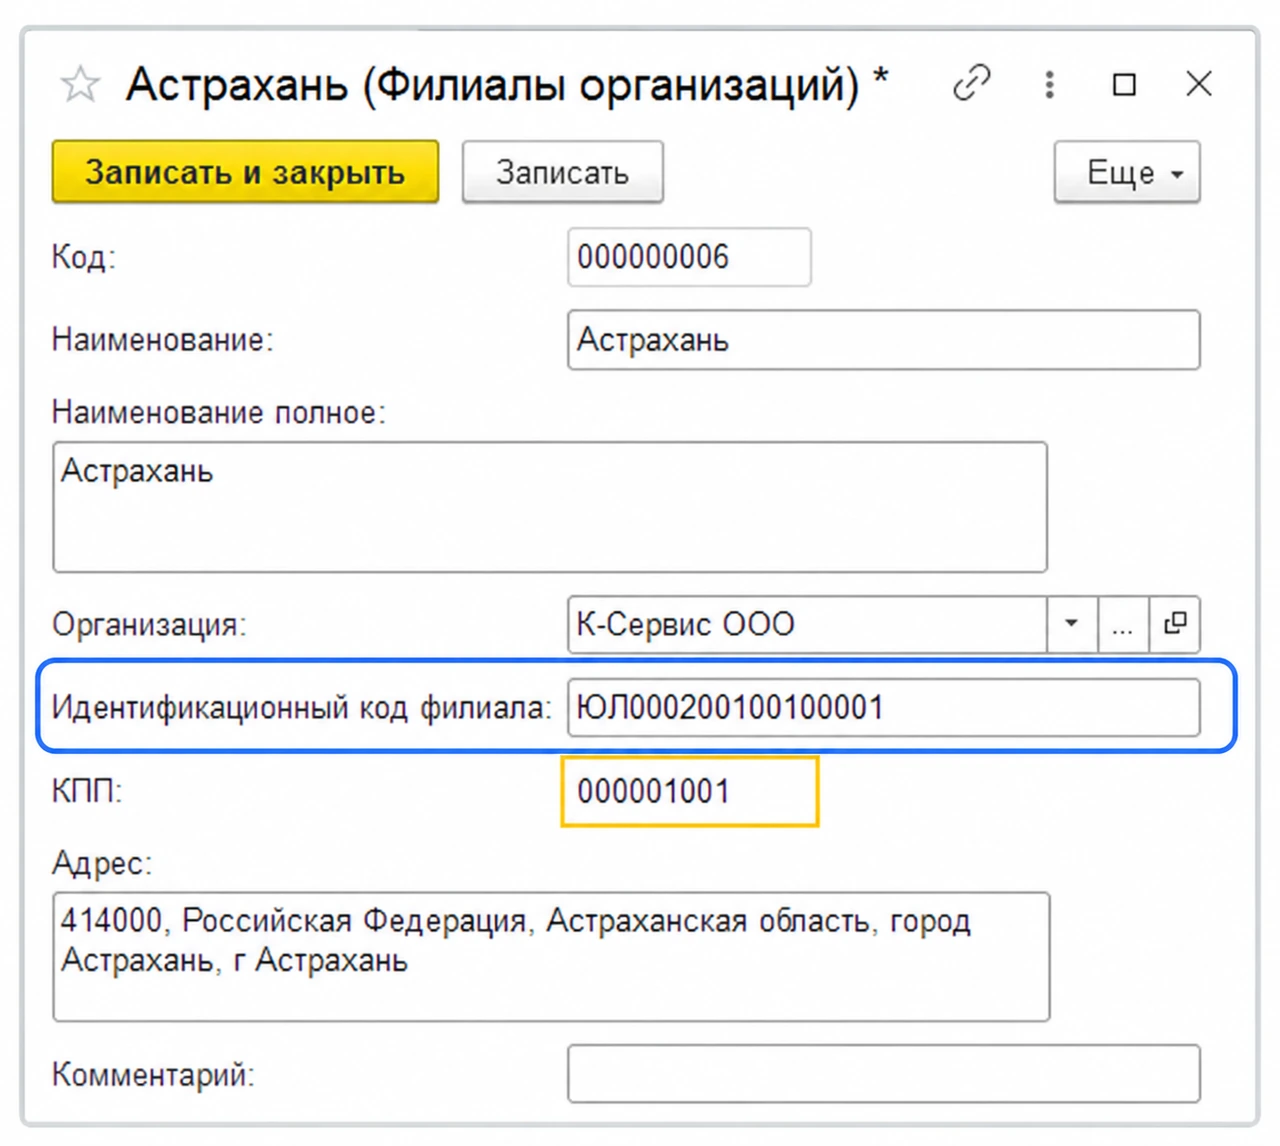Focus the Код field with 000000006
The width and height of the screenshot is (1280, 1146).
click(x=689, y=257)
